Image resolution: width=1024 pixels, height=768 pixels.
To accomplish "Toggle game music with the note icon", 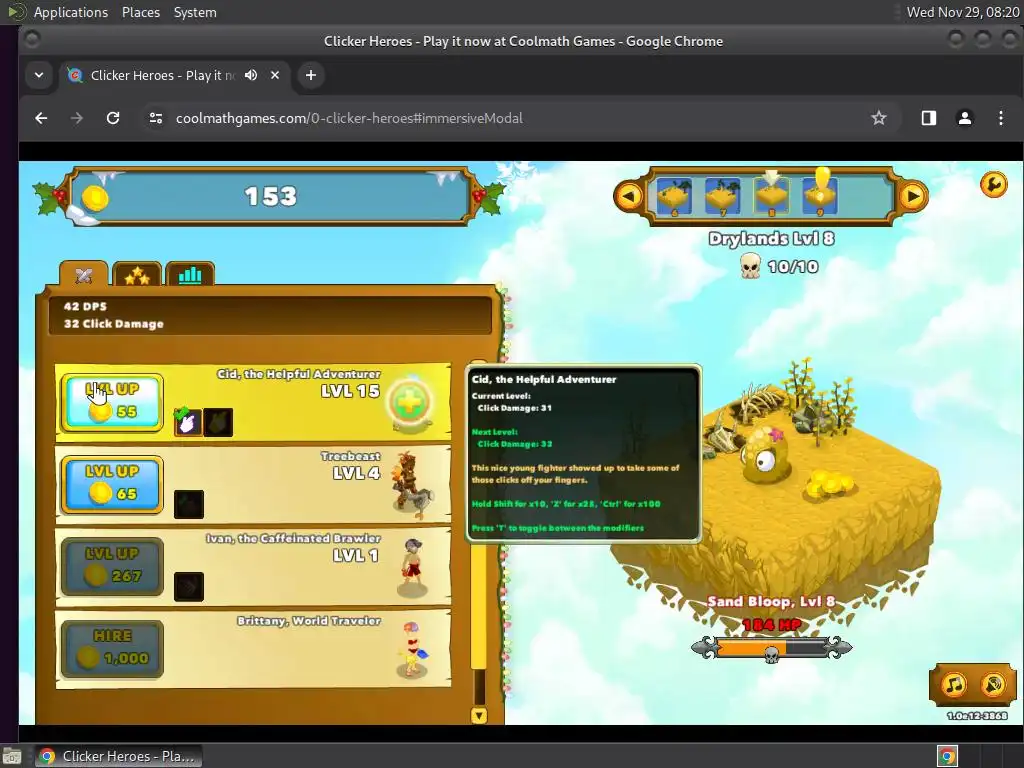I will (953, 684).
